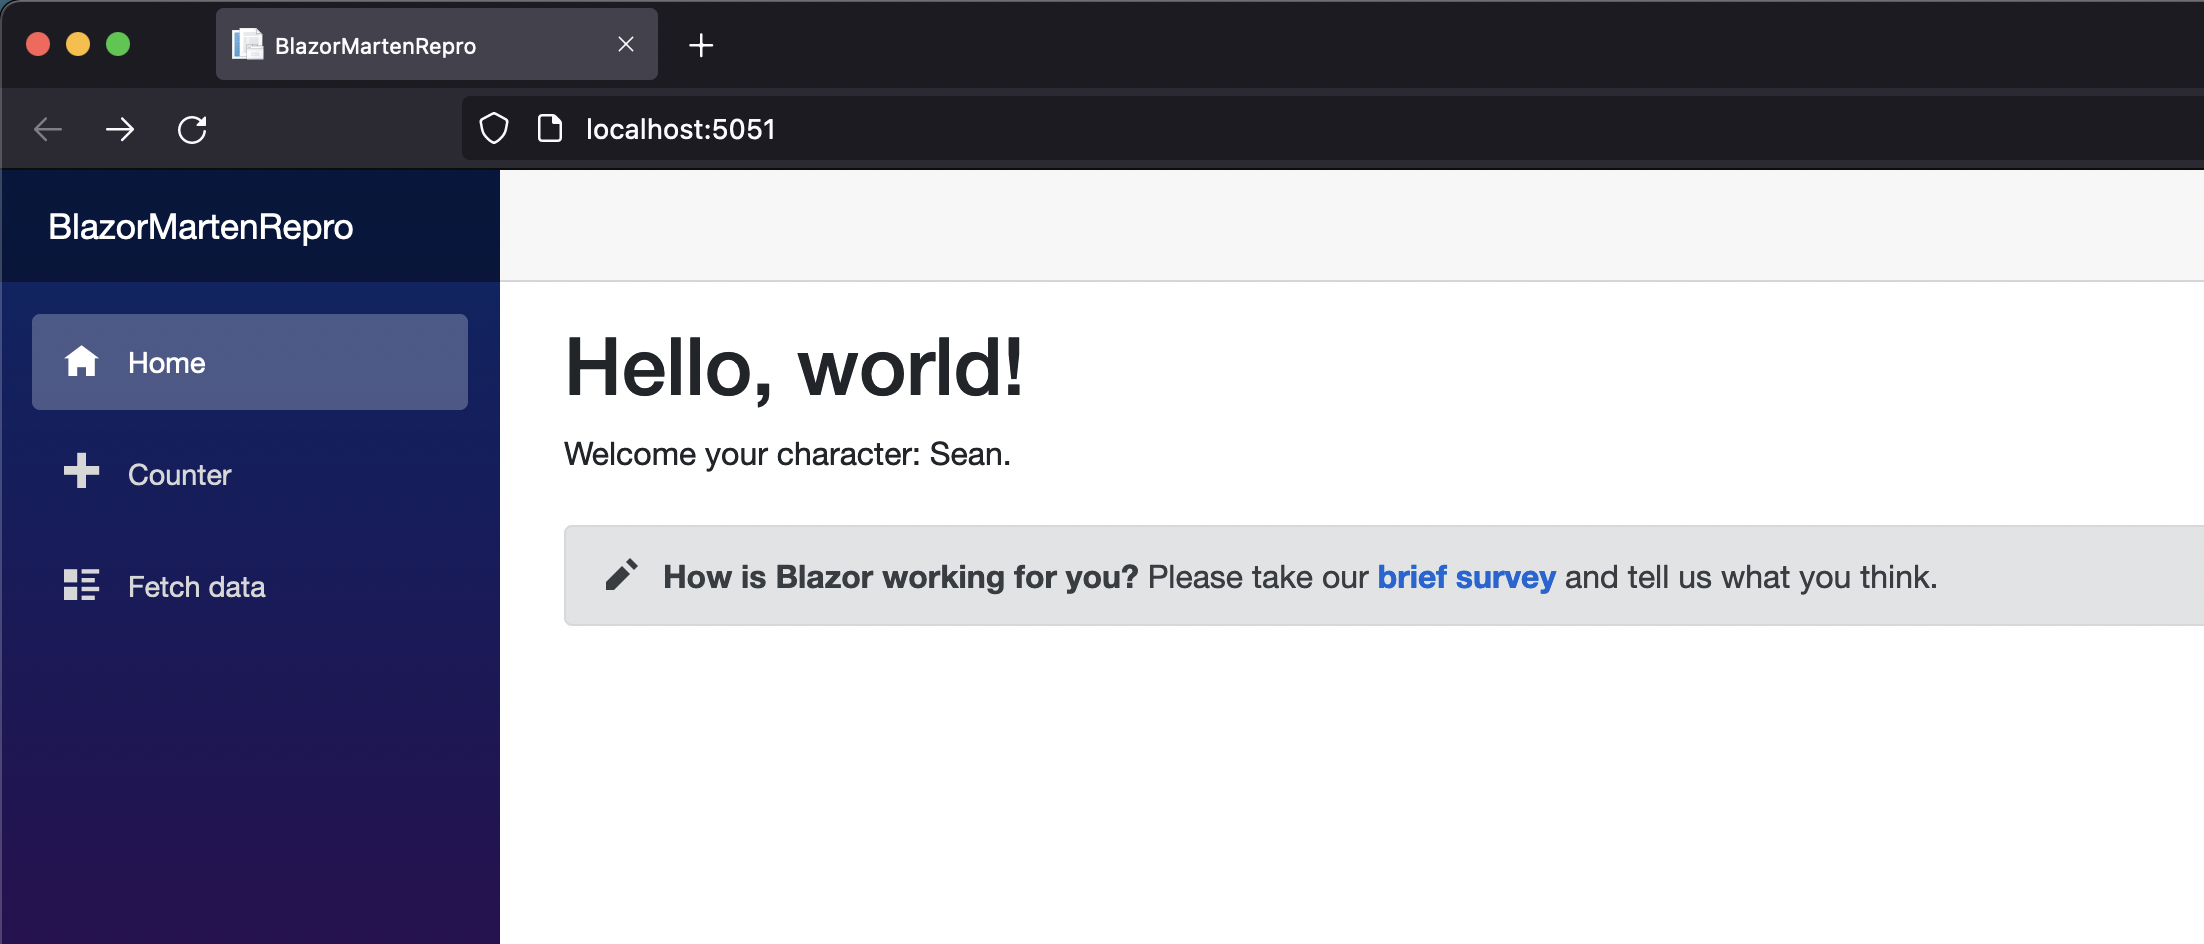Select the Counter navigation item
This screenshot has width=2204, height=944.
tap(179, 475)
